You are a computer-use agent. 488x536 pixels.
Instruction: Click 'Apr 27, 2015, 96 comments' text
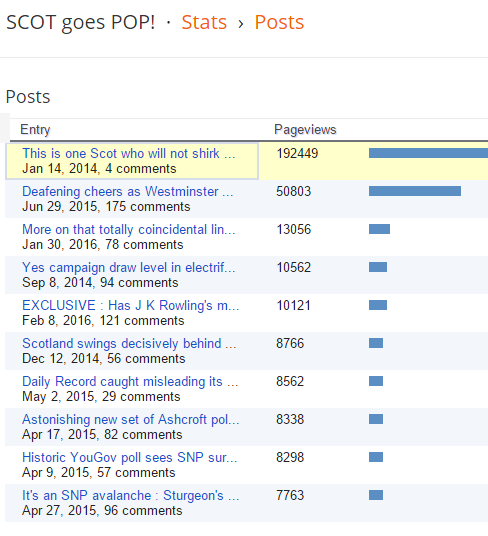[102, 511]
